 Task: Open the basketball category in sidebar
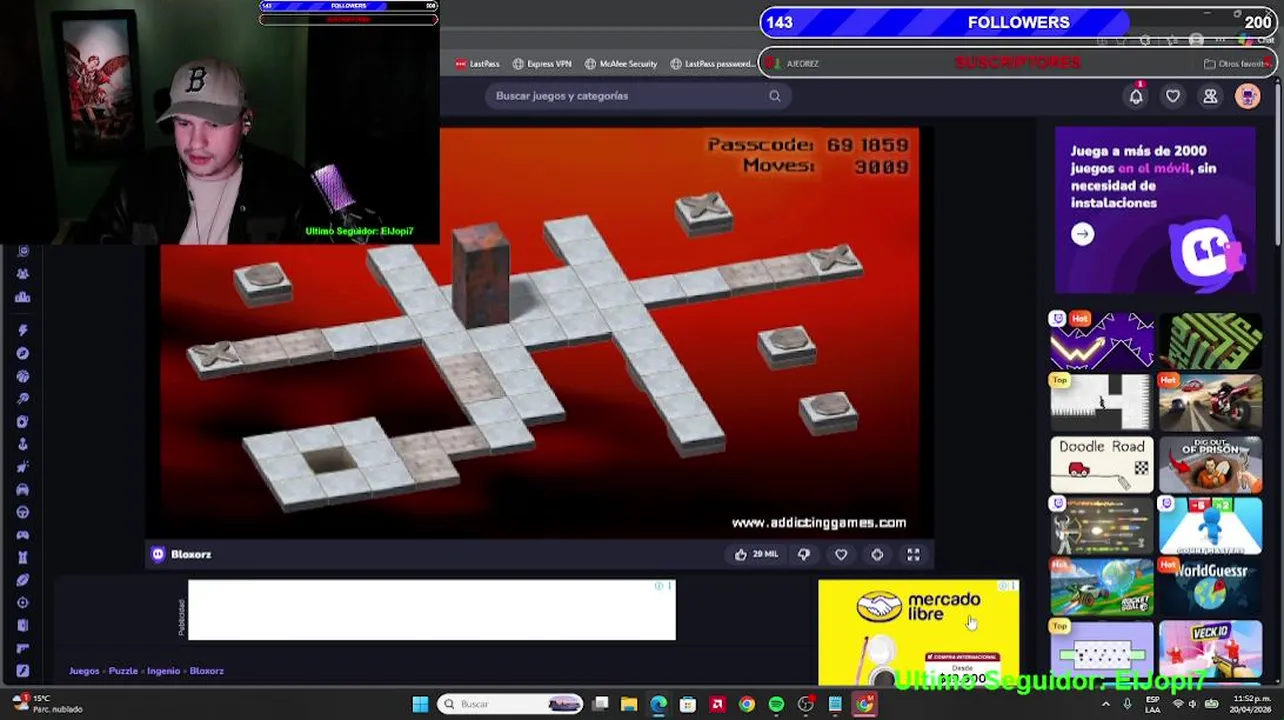coord(22,376)
